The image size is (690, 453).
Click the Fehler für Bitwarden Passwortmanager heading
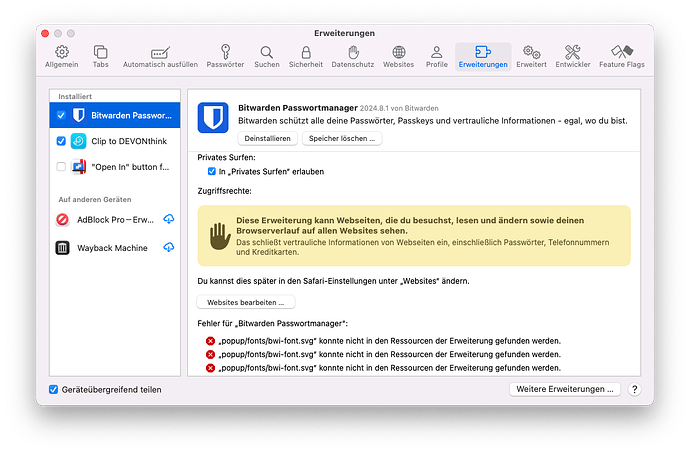click(272, 324)
